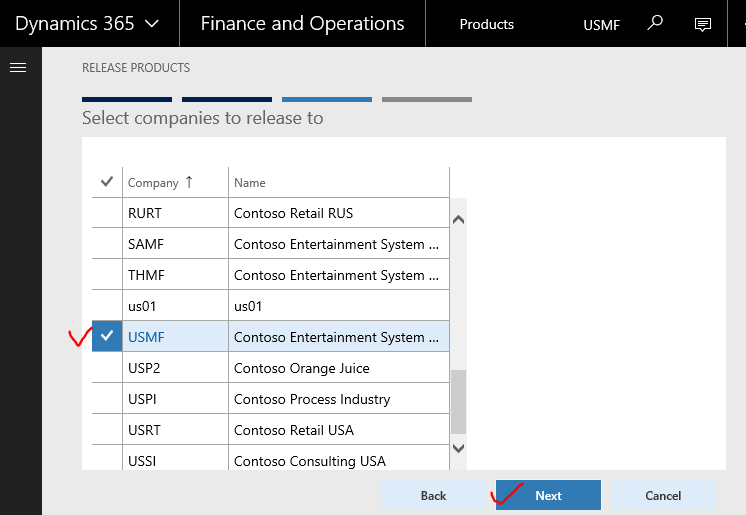Uncheck the USMF row checkbox
Screen dimensions: 746x515
(x=107, y=336)
